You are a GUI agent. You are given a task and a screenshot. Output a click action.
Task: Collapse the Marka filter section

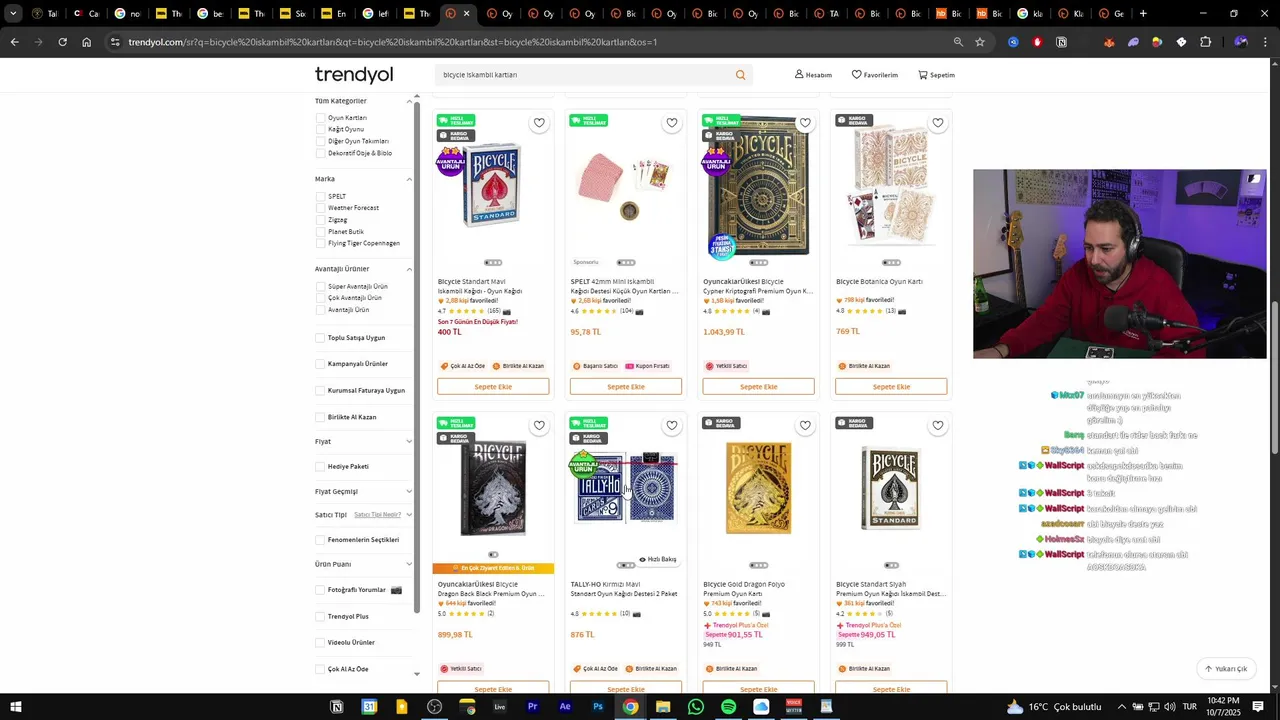click(x=409, y=179)
